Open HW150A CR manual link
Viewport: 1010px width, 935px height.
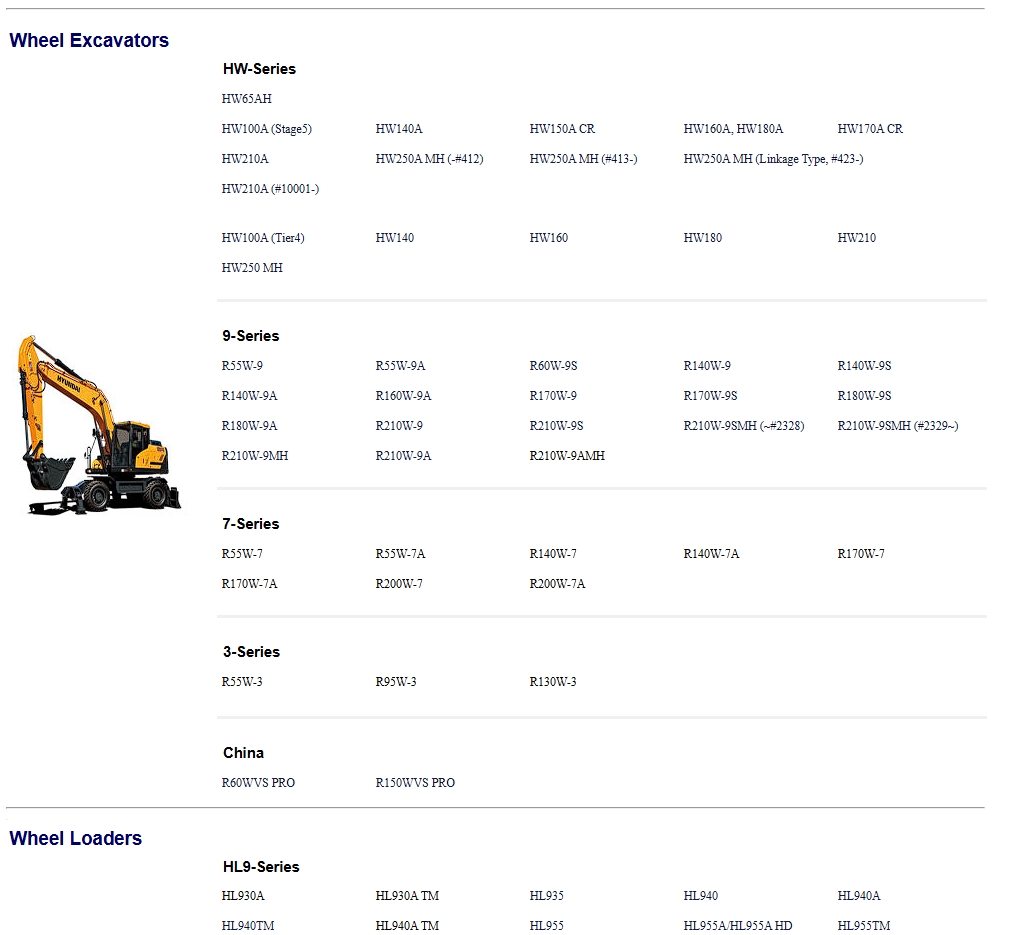tap(562, 129)
